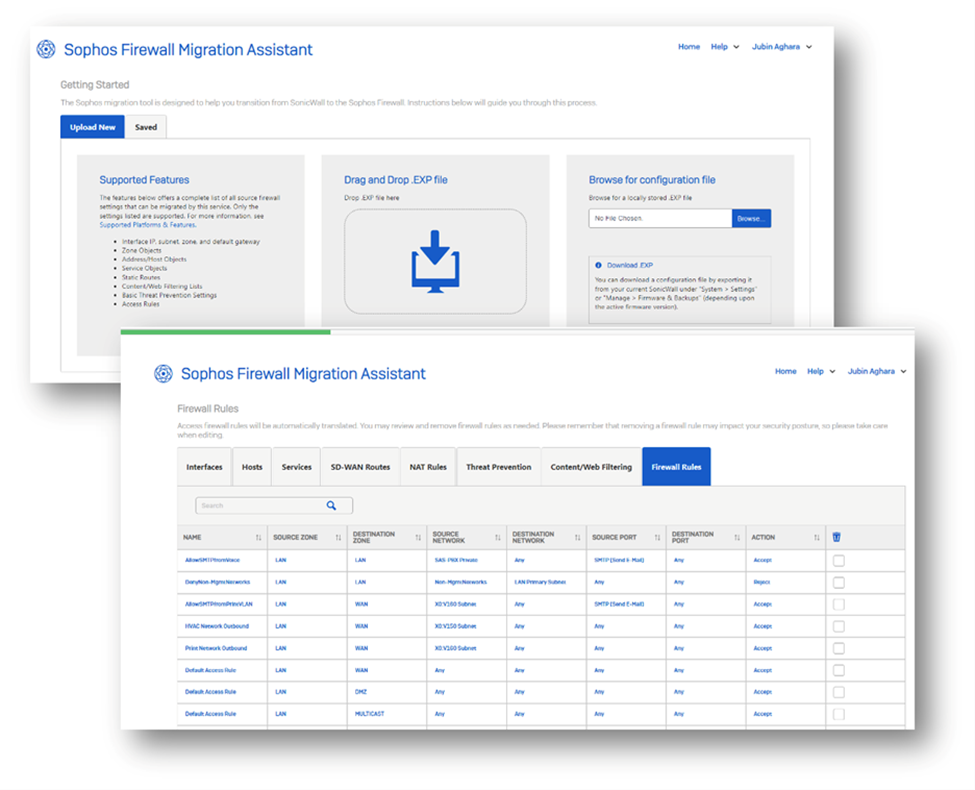Switch to the Saved tab

[x=146, y=127]
